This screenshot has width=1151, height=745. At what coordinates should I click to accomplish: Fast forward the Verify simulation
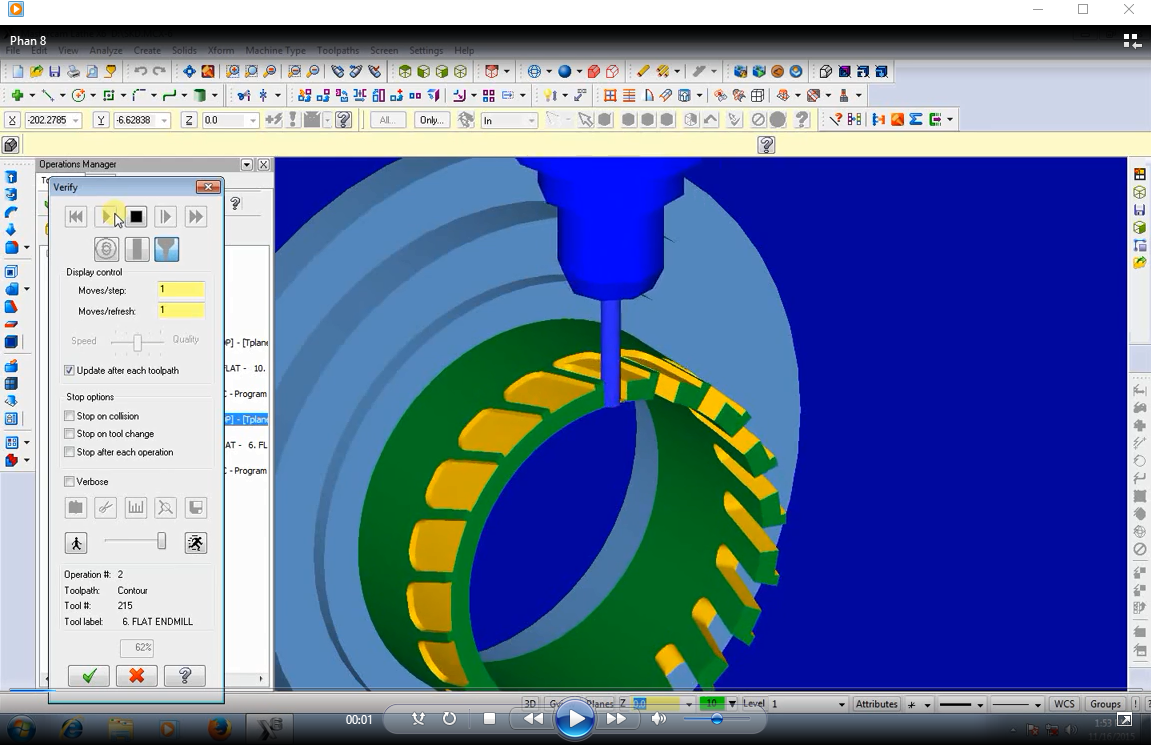195,217
